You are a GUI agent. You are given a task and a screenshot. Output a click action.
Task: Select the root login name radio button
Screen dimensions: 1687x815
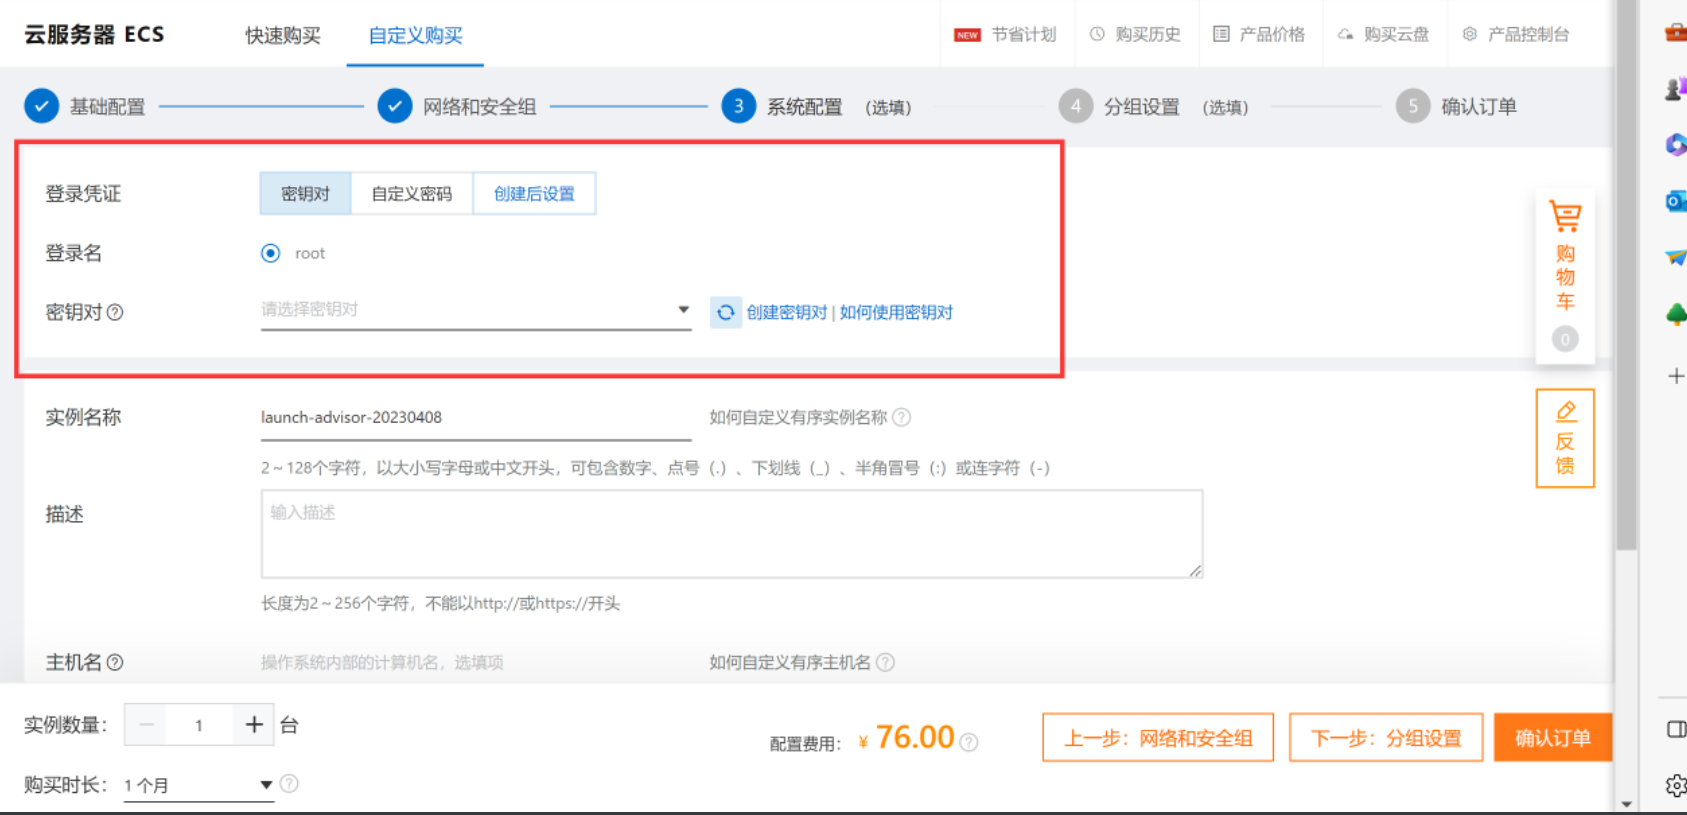click(270, 253)
